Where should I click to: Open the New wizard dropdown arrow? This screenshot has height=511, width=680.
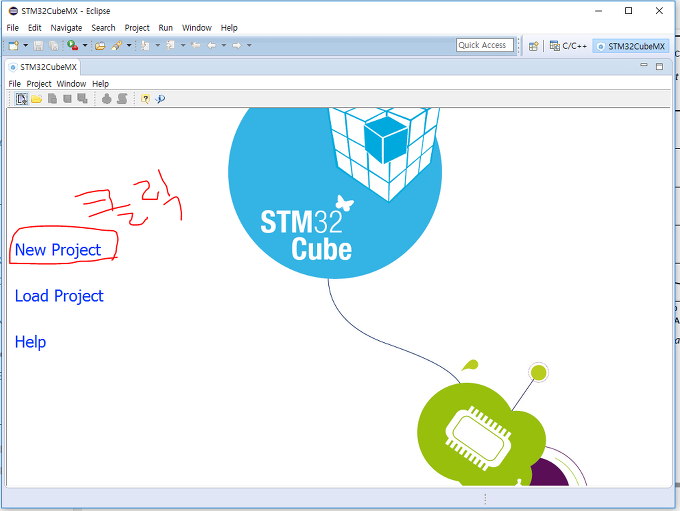point(26,45)
